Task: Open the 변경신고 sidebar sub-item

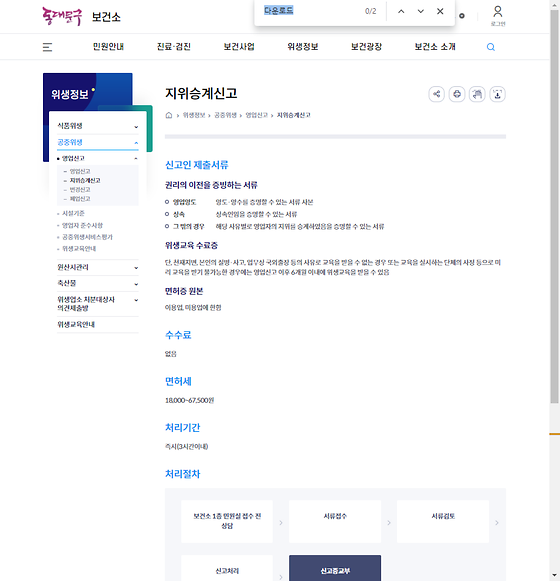Action: point(80,190)
